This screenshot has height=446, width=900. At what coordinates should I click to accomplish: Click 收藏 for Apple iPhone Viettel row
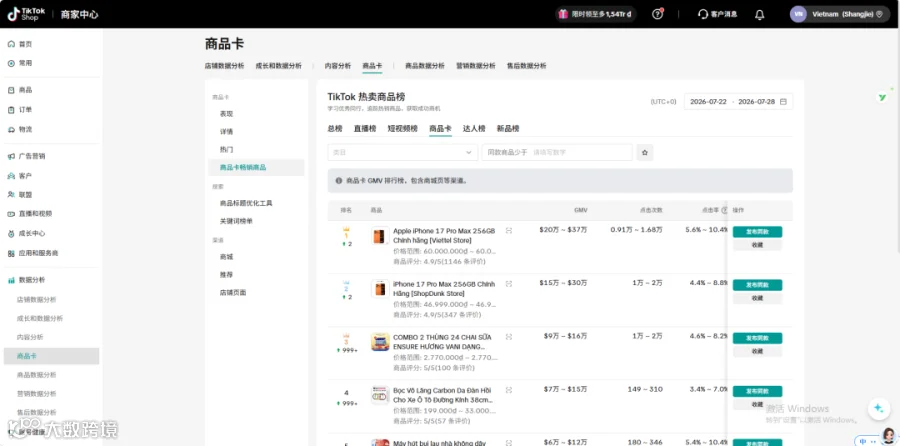coord(757,245)
